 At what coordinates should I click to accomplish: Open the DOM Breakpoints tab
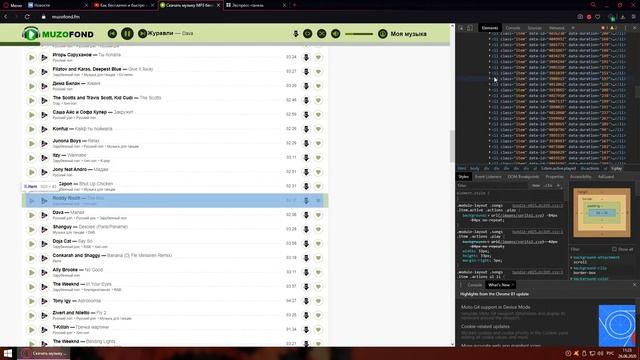click(x=523, y=177)
